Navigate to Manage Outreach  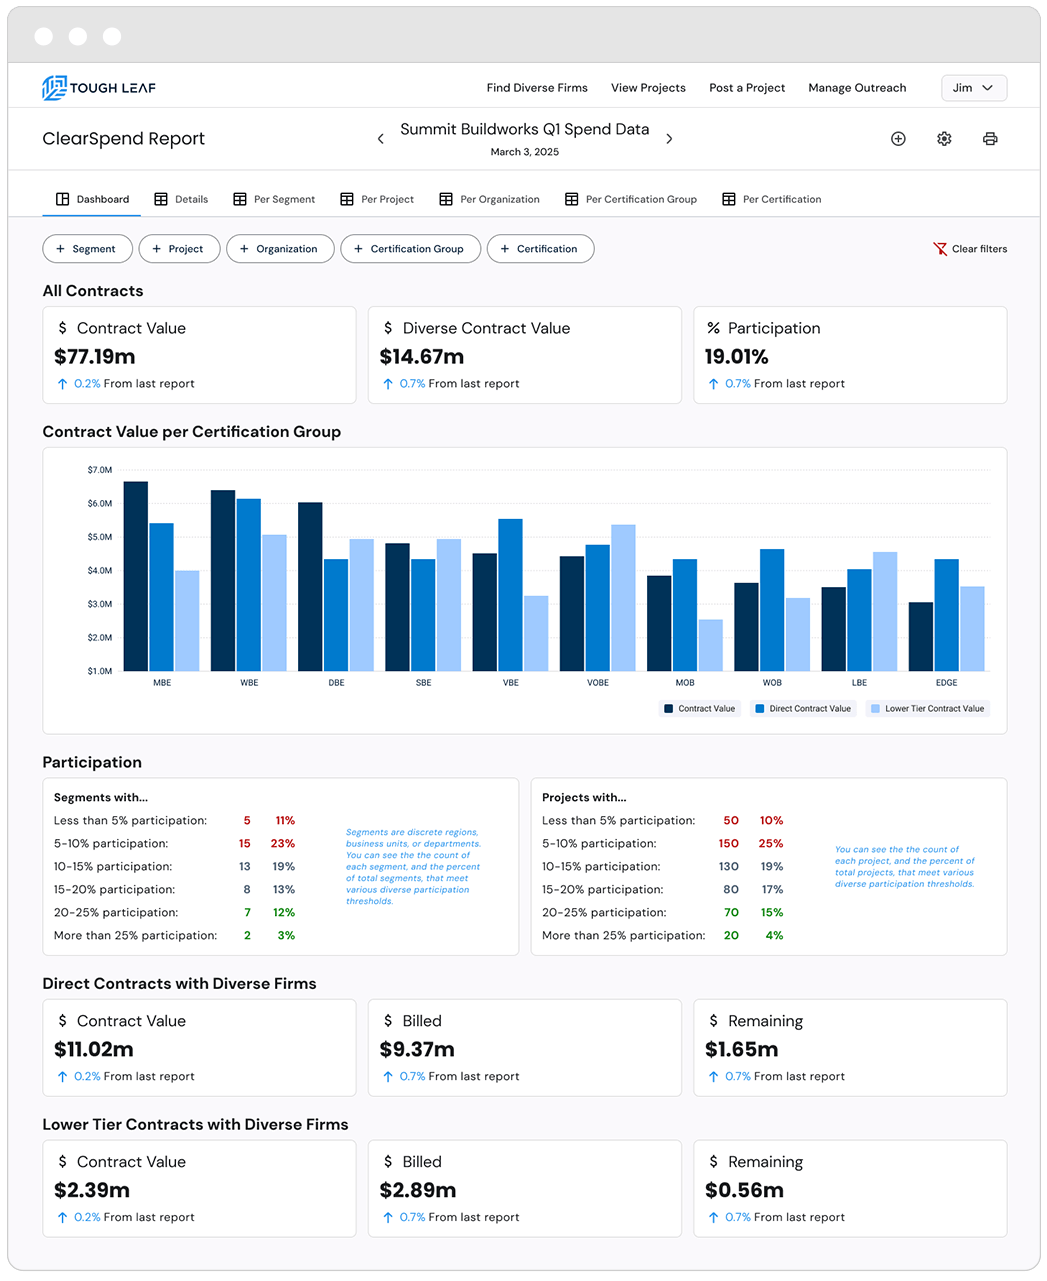(857, 88)
